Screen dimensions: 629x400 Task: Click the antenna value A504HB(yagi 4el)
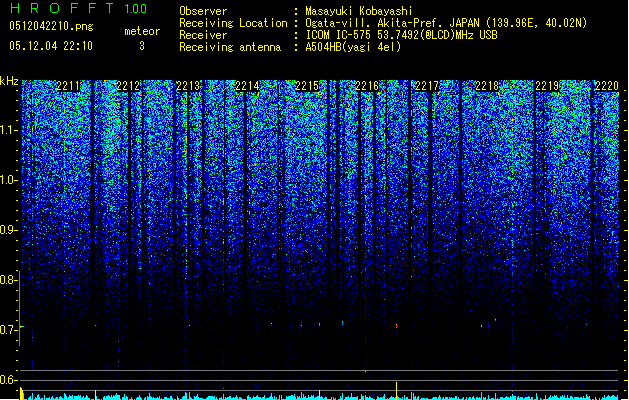(353, 47)
